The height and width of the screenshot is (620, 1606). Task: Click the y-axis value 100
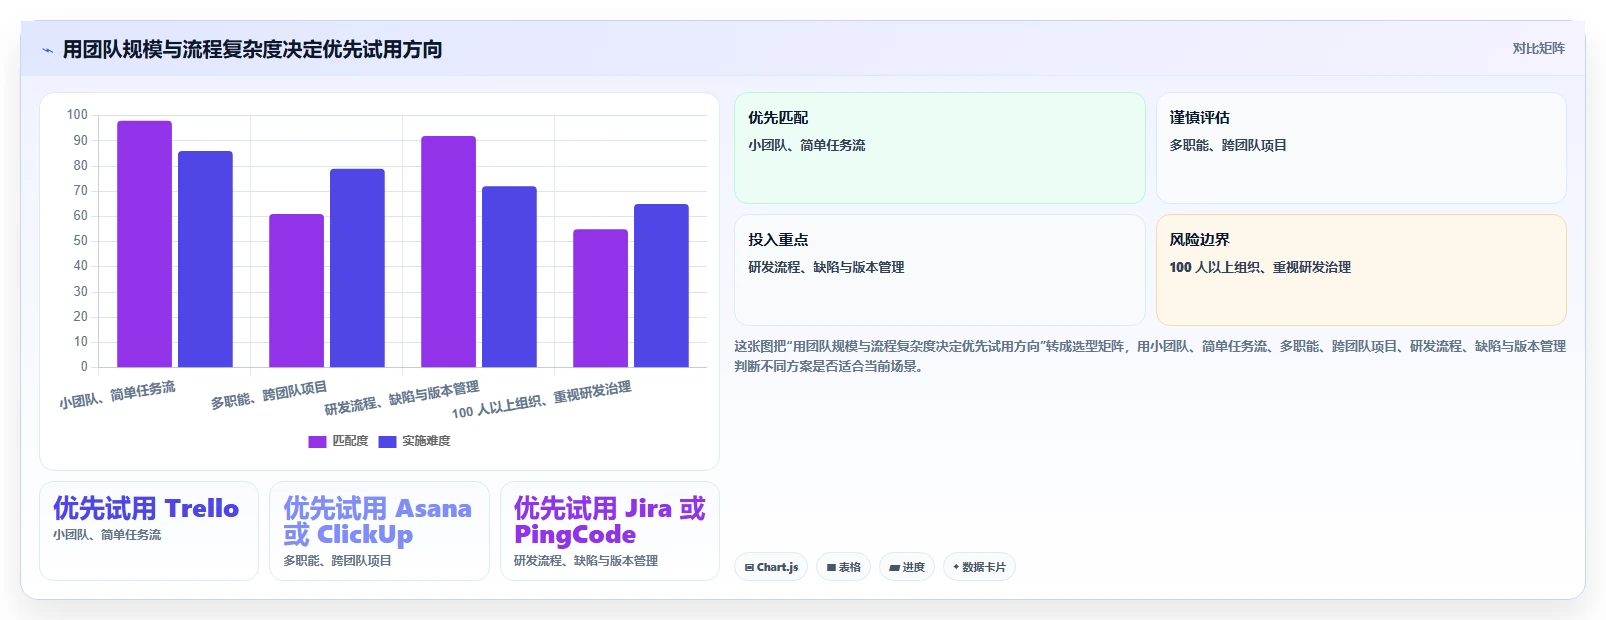pyautogui.click(x=77, y=115)
